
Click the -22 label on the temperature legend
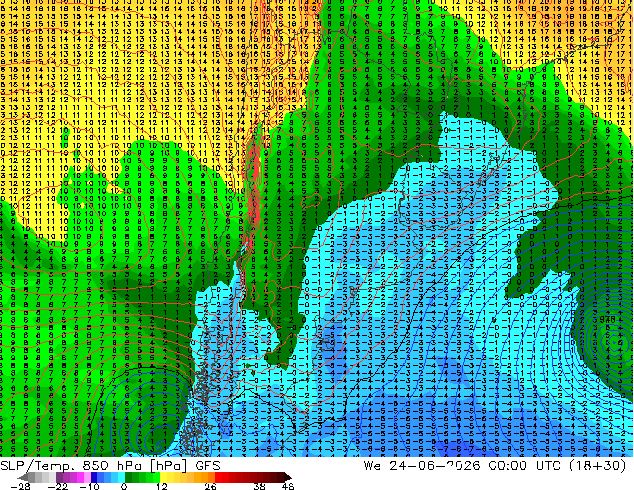[x=58, y=486]
